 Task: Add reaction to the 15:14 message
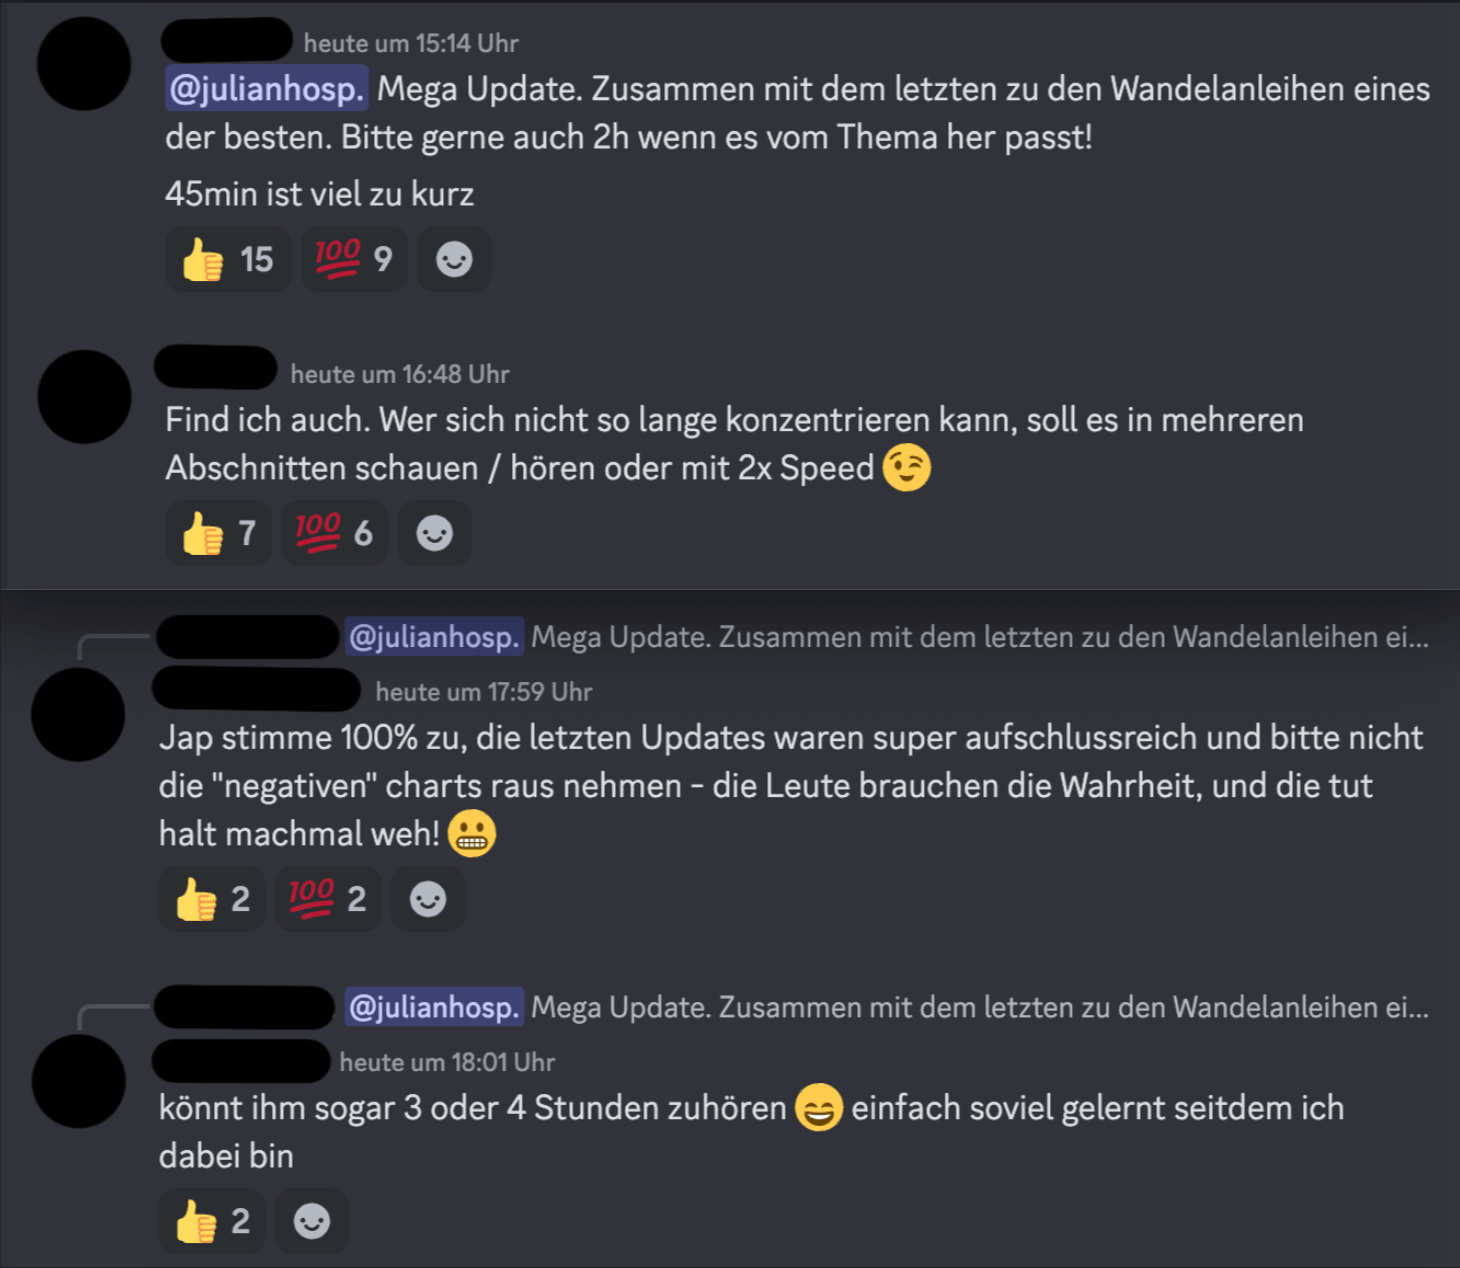click(454, 260)
